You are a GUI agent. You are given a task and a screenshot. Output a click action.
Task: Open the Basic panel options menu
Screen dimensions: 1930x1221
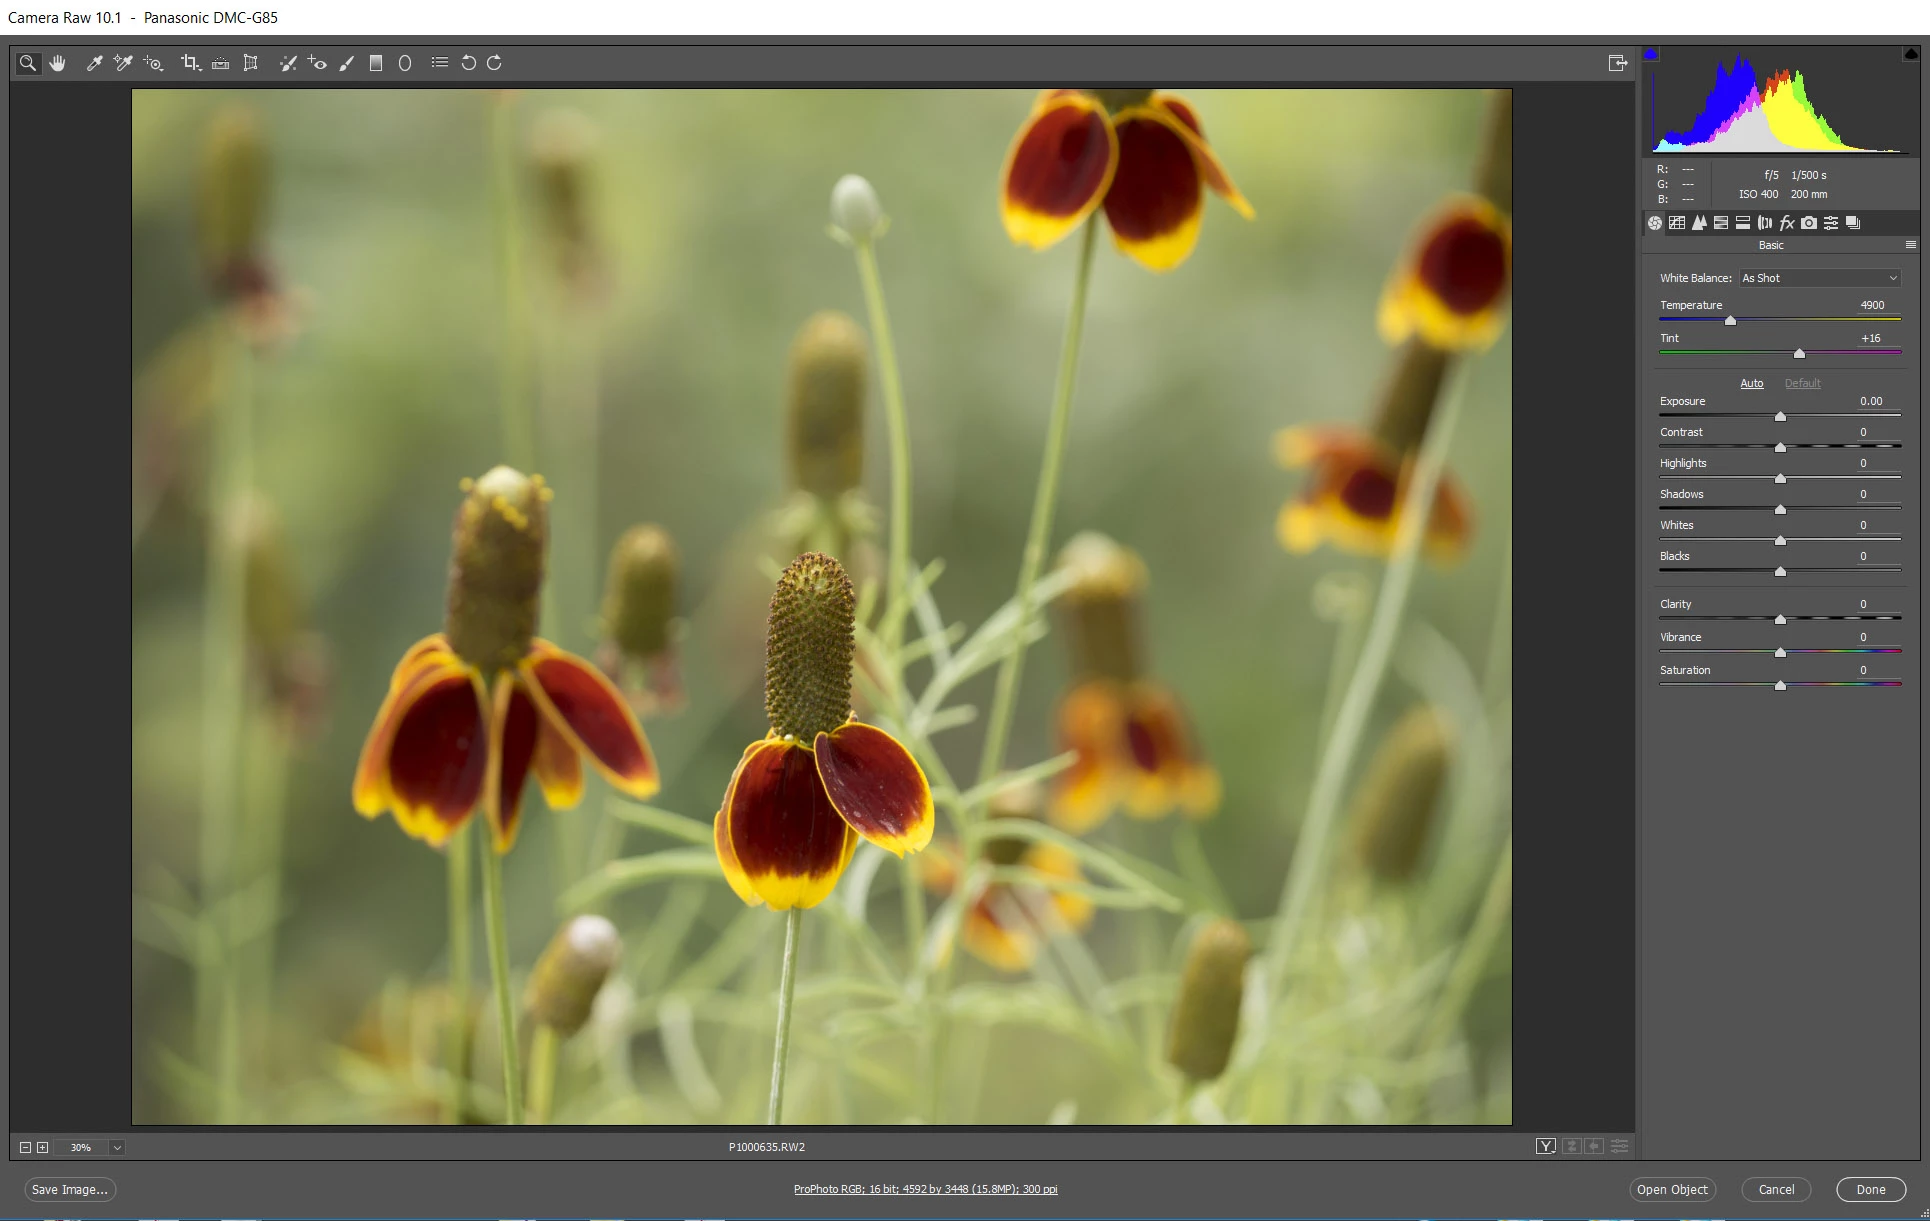pyautogui.click(x=1910, y=245)
